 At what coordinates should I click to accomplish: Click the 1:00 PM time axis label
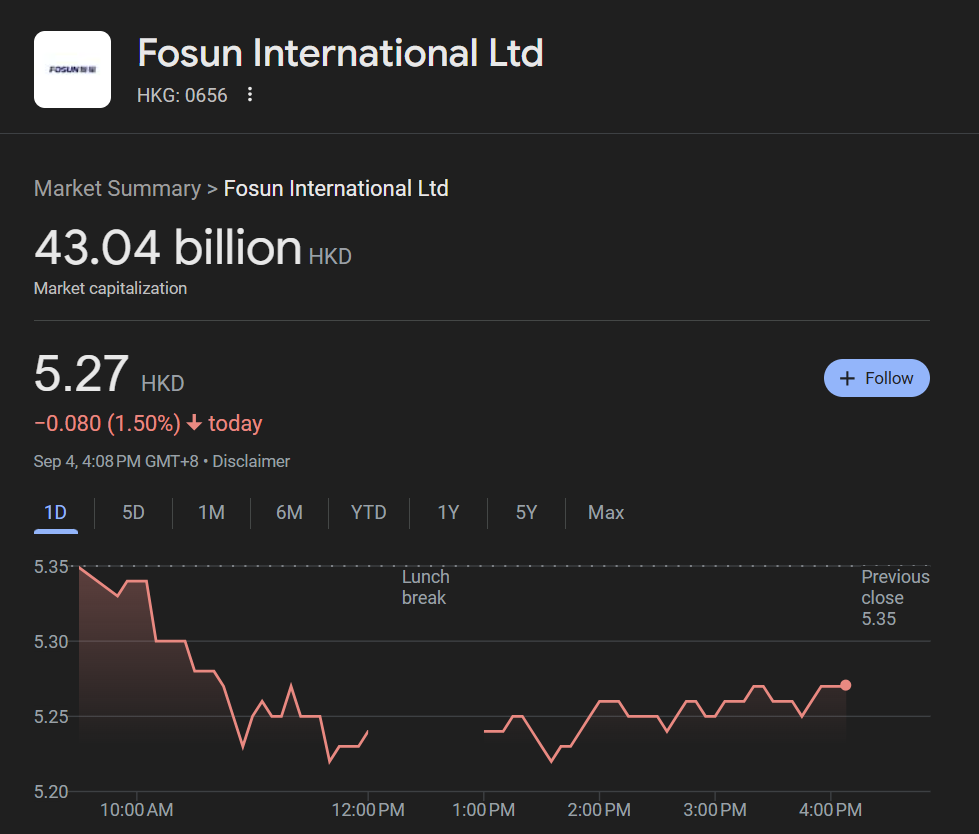point(483,810)
